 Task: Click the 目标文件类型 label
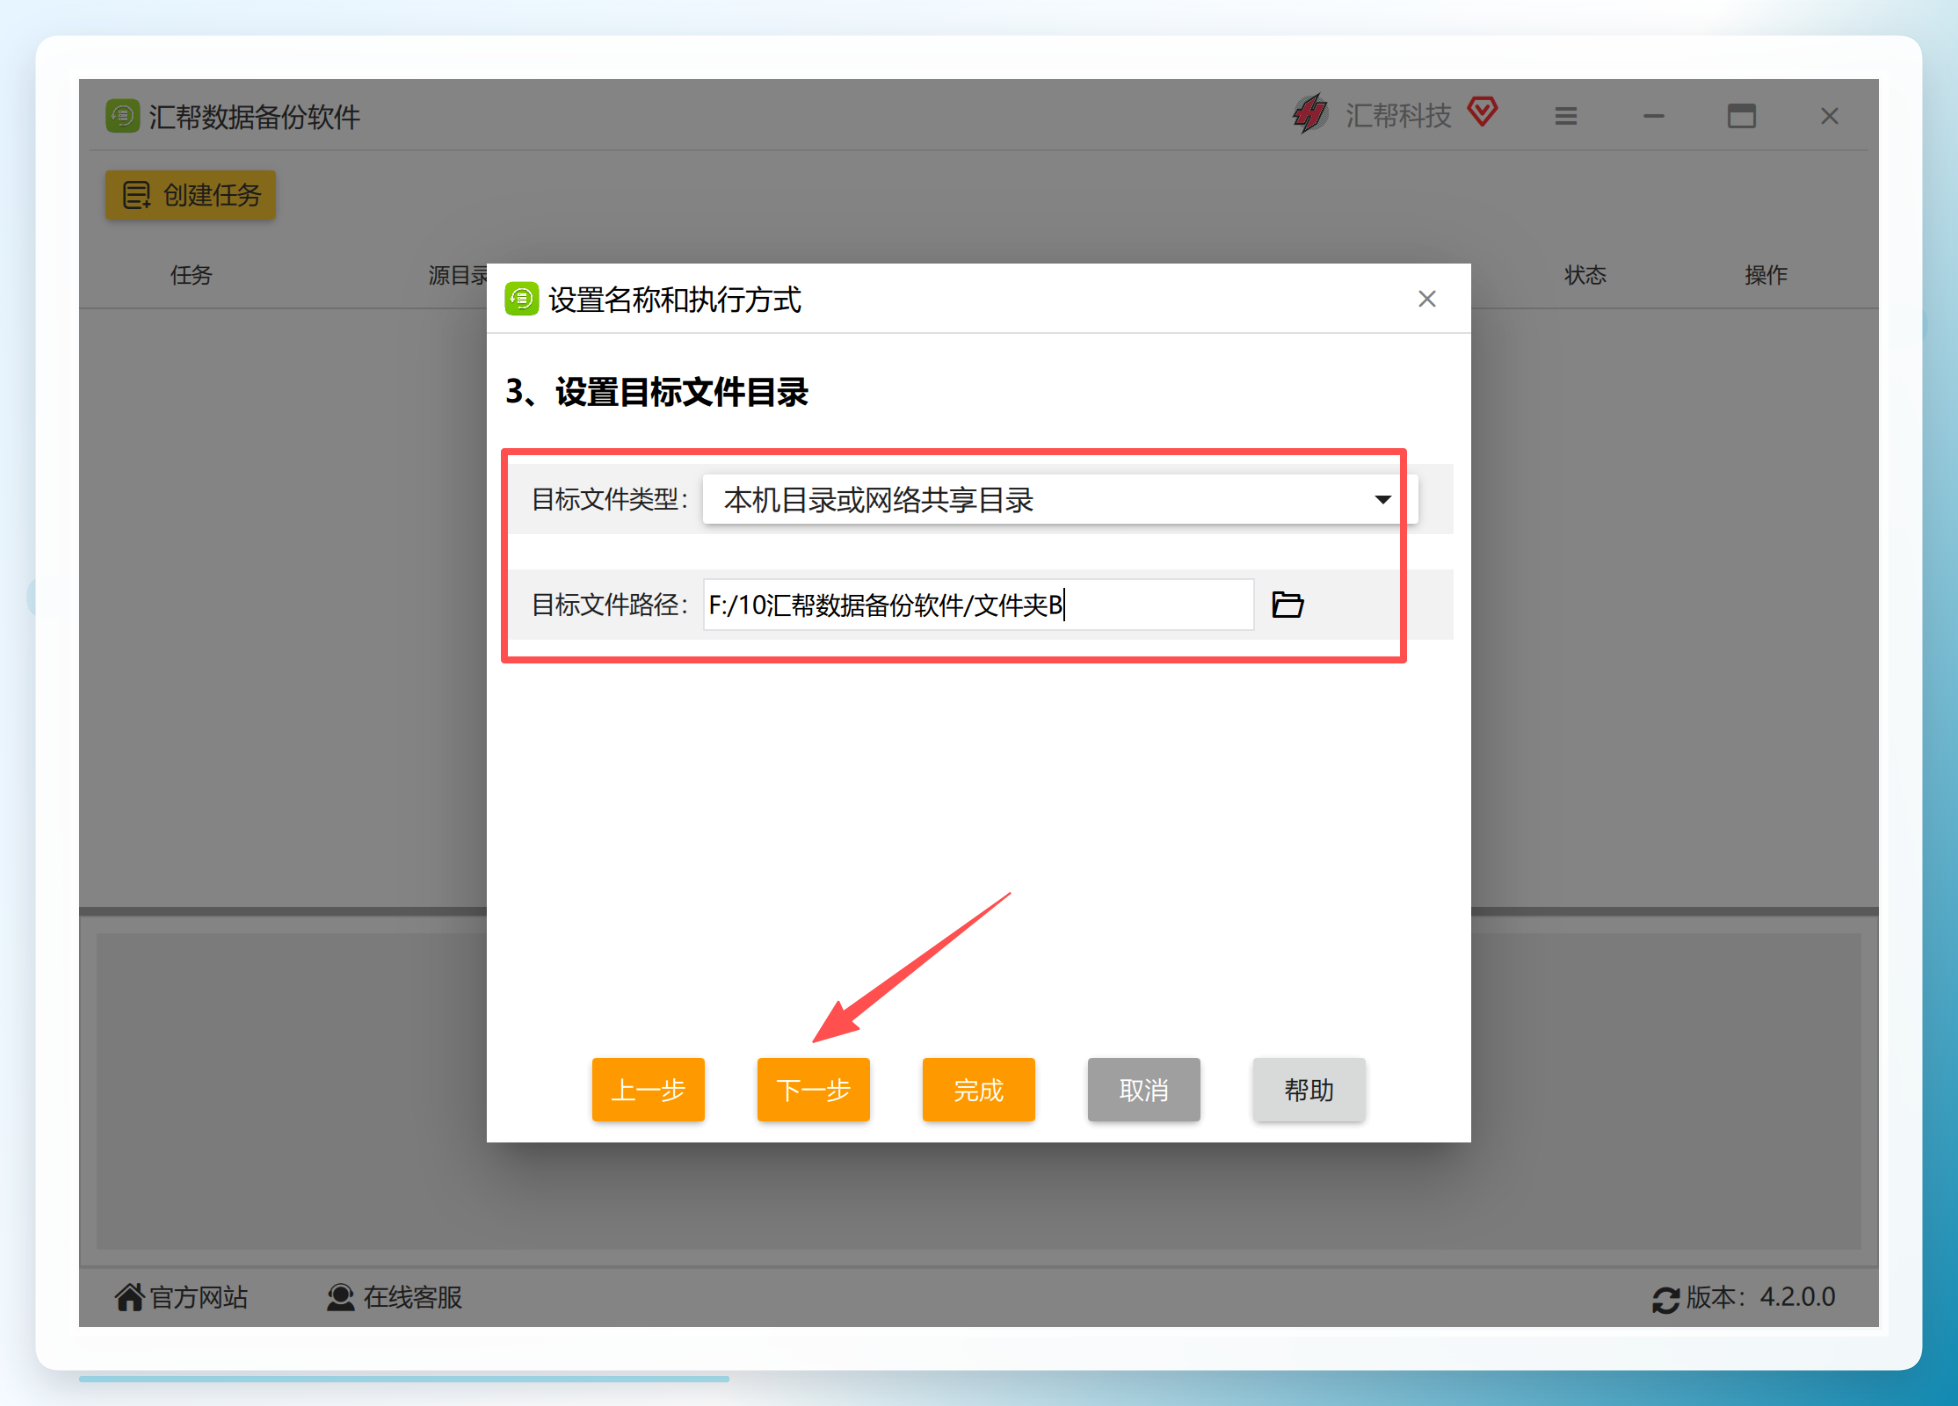coord(609,499)
